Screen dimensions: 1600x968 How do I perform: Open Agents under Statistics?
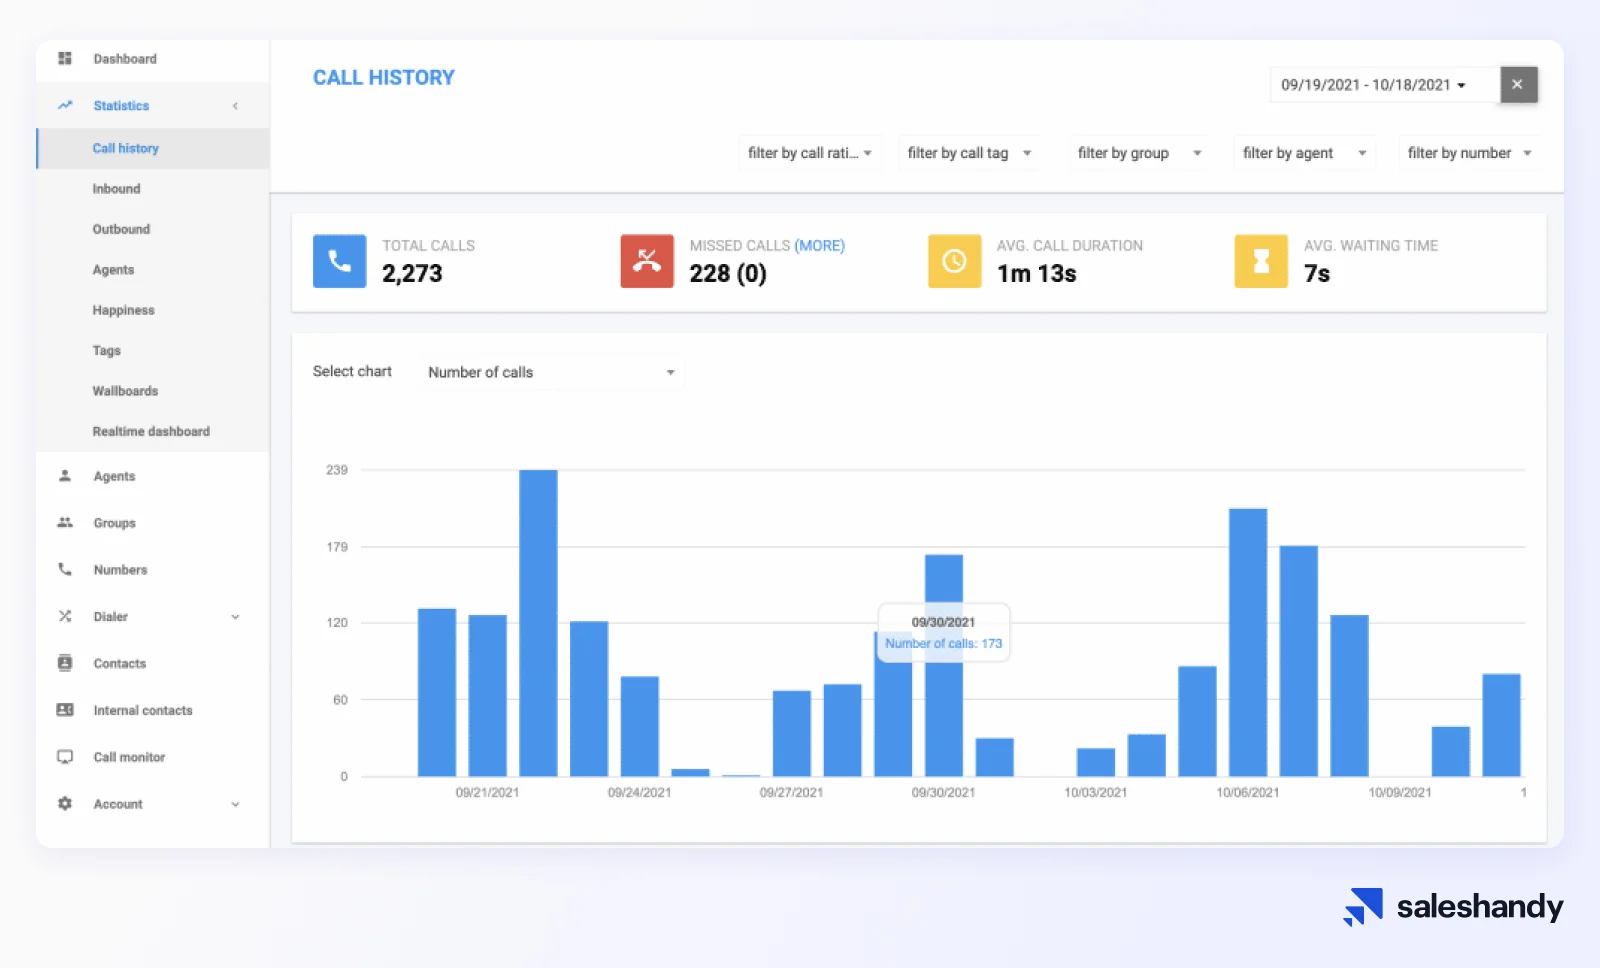pyautogui.click(x=113, y=270)
